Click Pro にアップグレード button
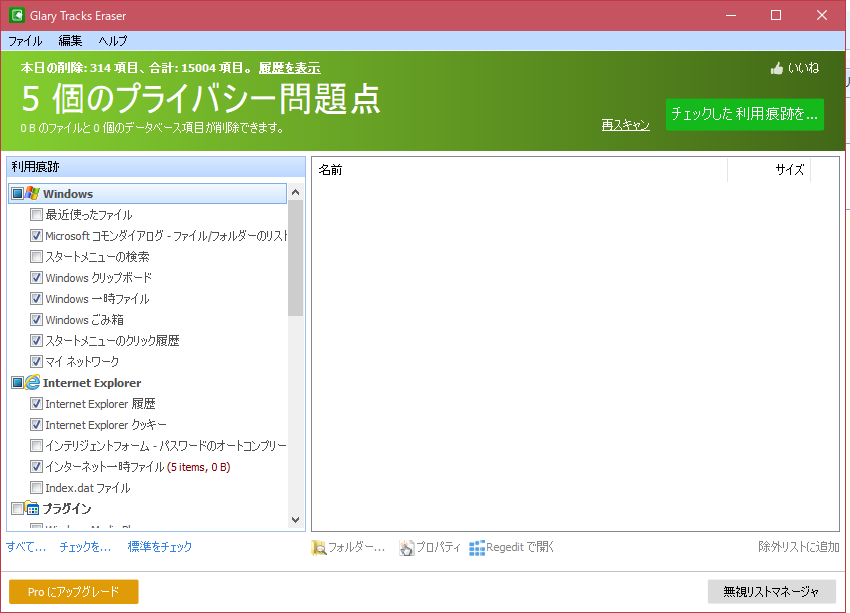 coord(74,592)
